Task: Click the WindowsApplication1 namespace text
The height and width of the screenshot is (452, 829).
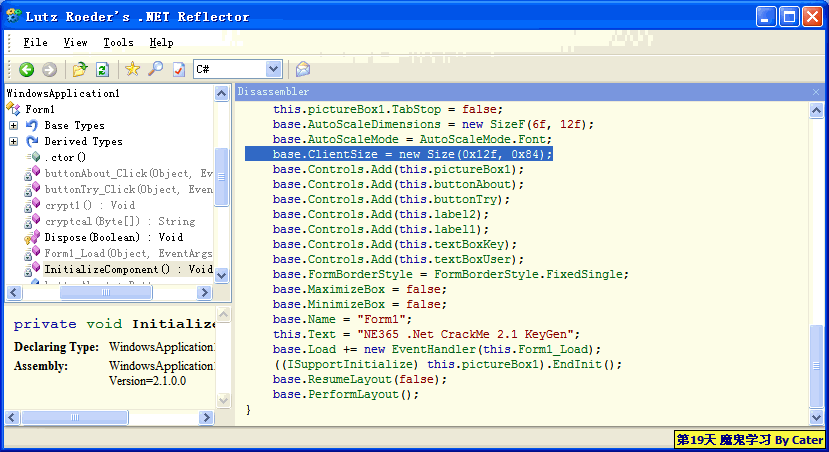Action: [x=63, y=94]
